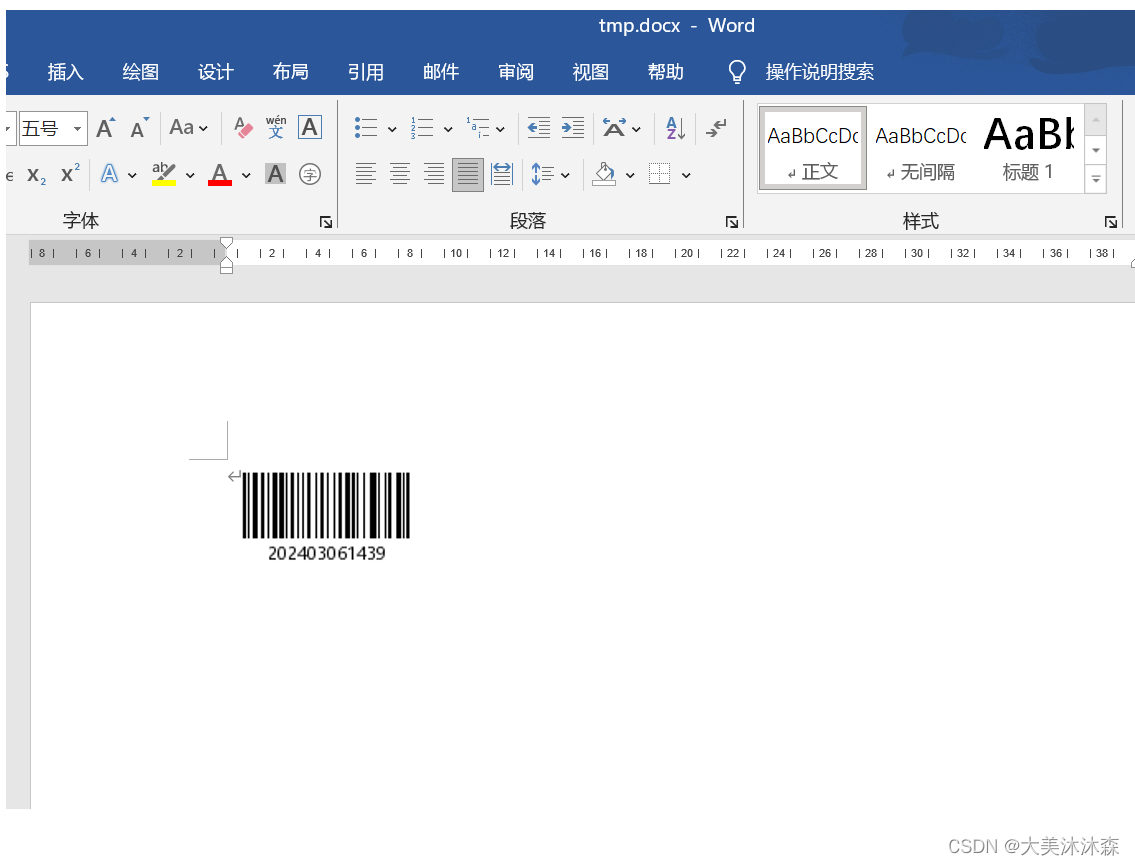Open the enclosed character tool

click(310, 174)
